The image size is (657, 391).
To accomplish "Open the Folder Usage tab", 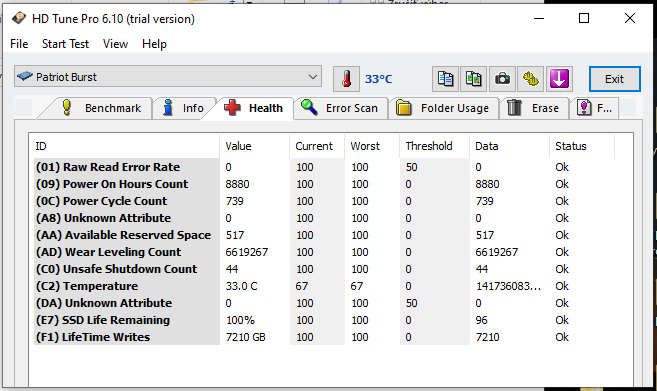I will point(443,108).
